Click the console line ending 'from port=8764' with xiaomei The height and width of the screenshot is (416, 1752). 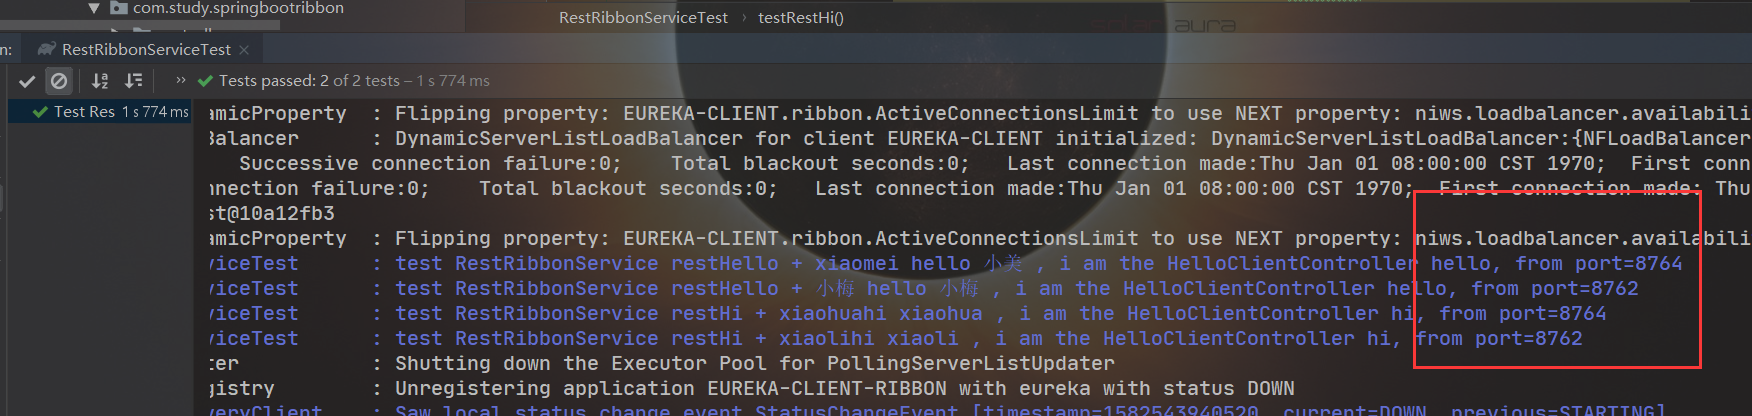click(x=945, y=263)
